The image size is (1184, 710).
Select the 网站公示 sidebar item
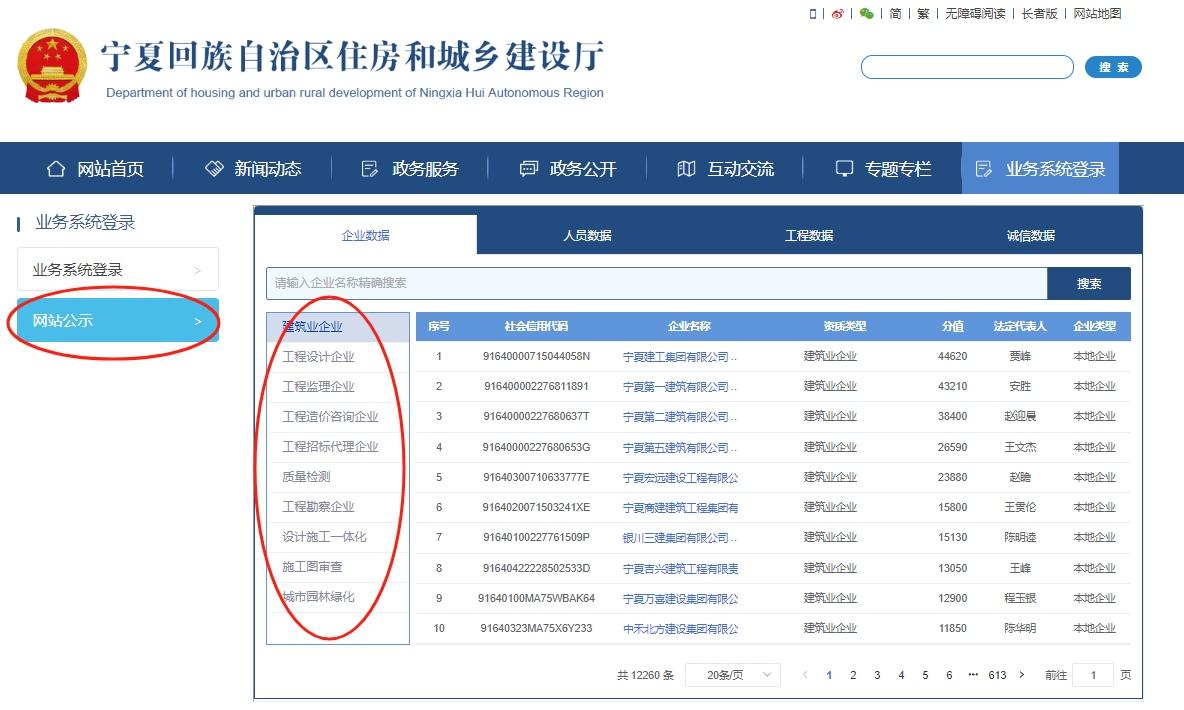[118, 320]
